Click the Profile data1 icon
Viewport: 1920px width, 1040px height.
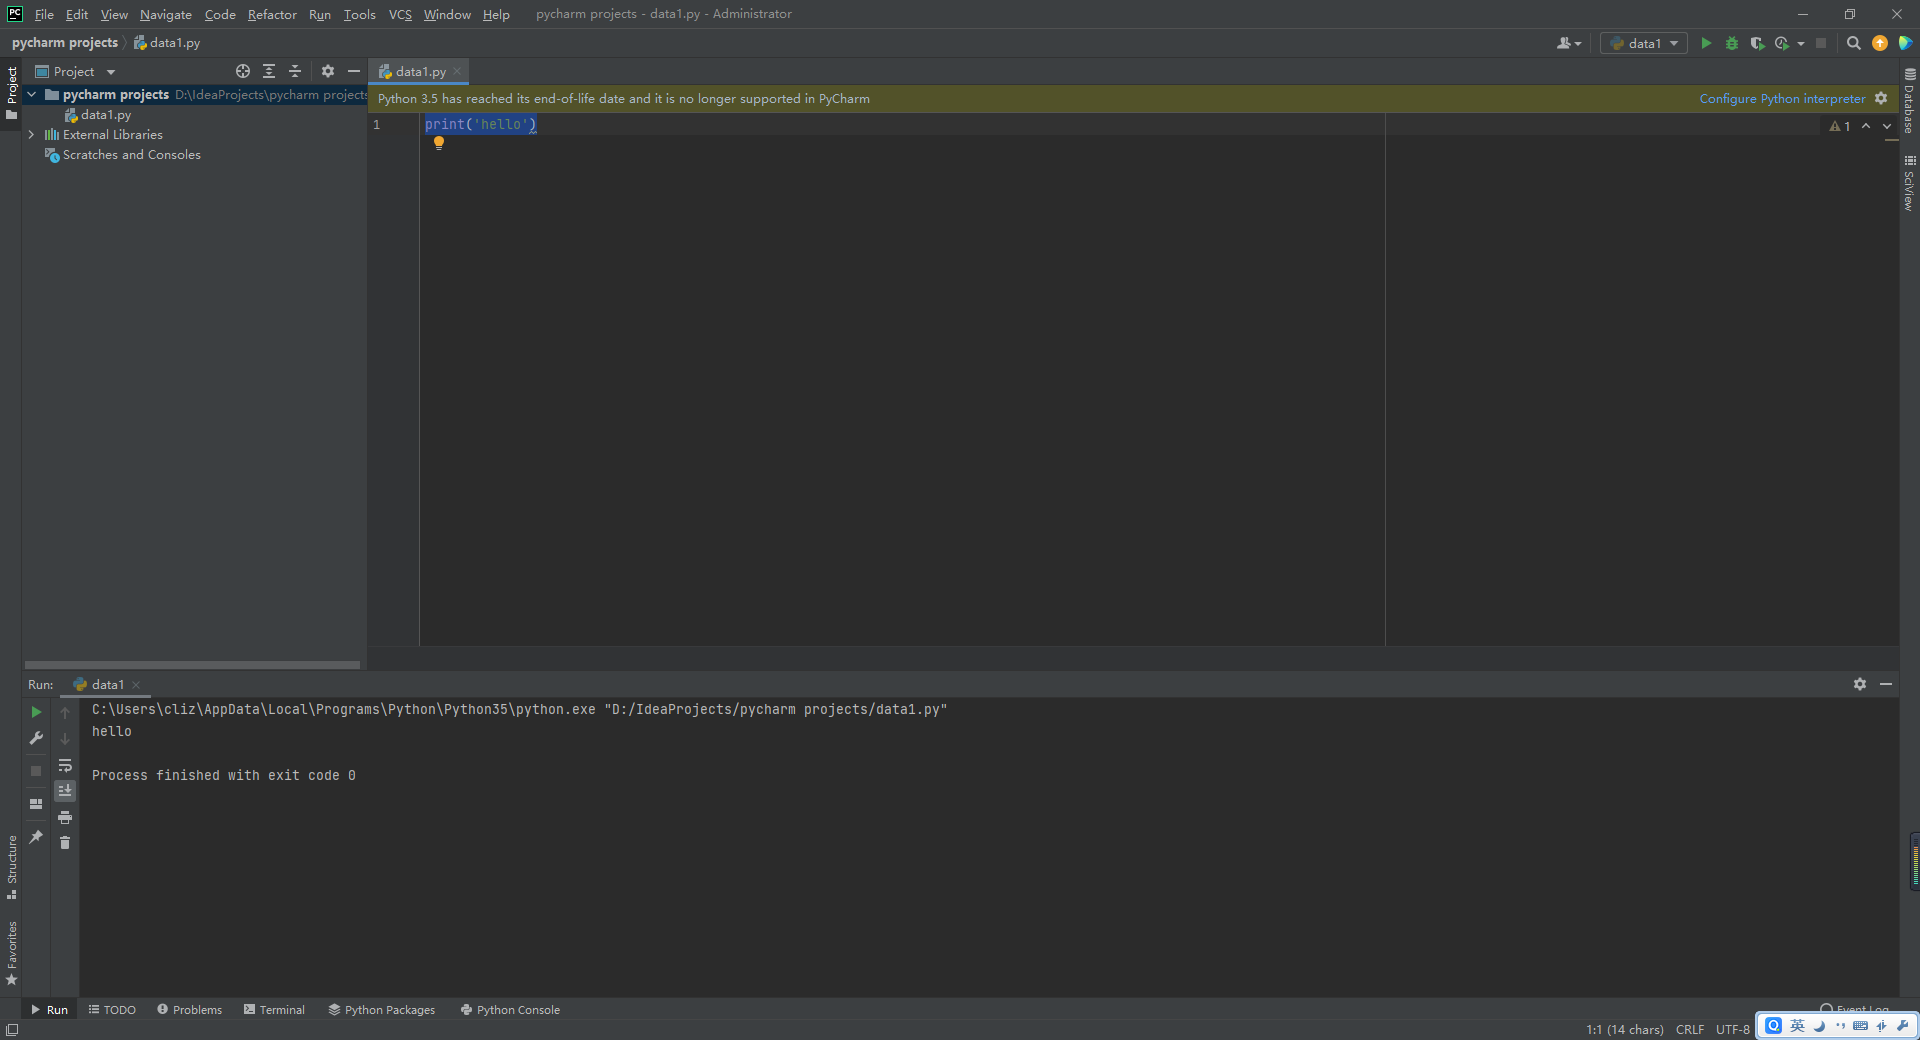click(x=1782, y=43)
